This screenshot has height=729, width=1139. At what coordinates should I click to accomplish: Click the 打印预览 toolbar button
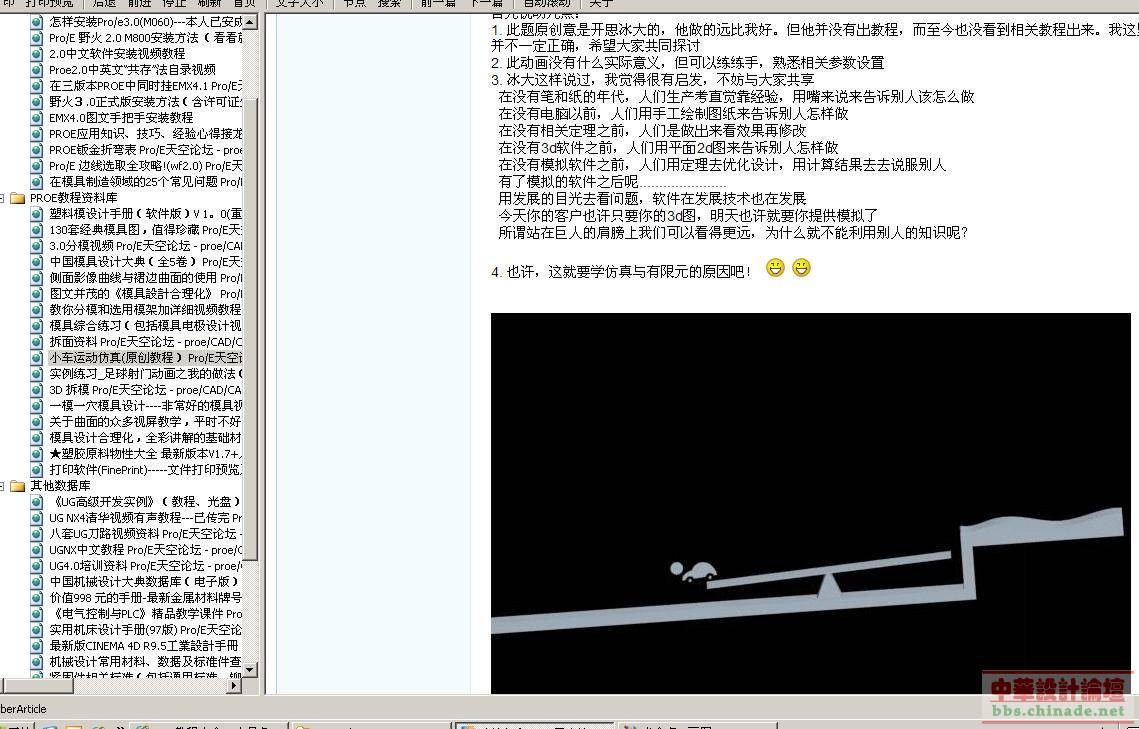(x=49, y=4)
